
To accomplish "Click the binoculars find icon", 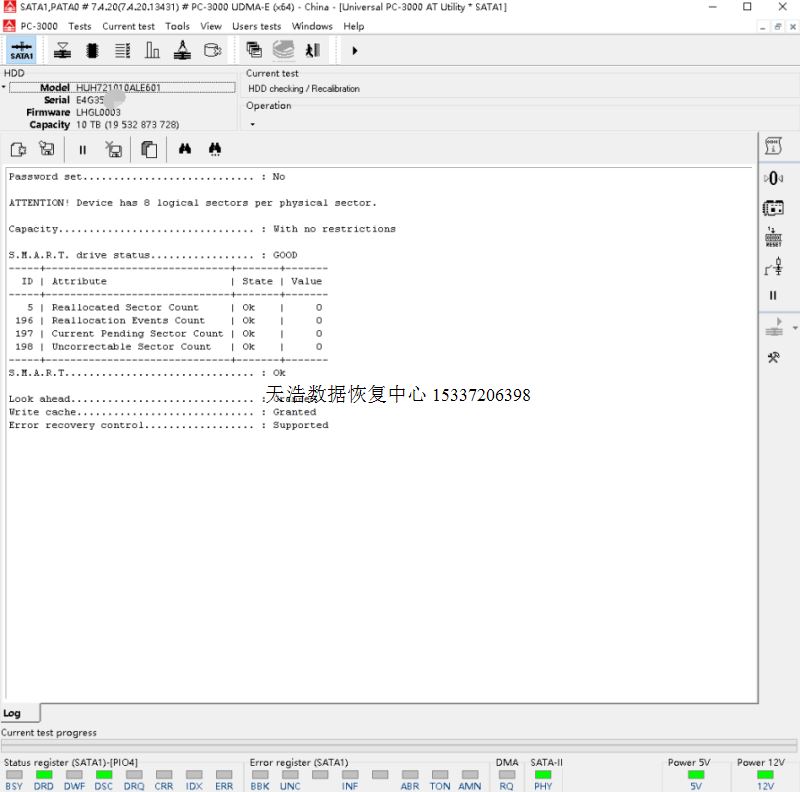I will (185, 149).
